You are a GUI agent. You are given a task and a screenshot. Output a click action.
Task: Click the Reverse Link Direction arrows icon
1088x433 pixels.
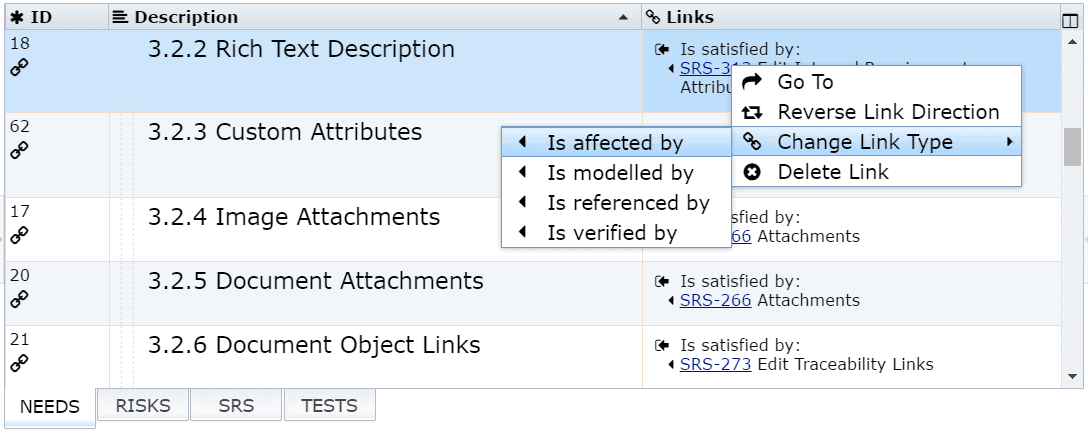(752, 112)
